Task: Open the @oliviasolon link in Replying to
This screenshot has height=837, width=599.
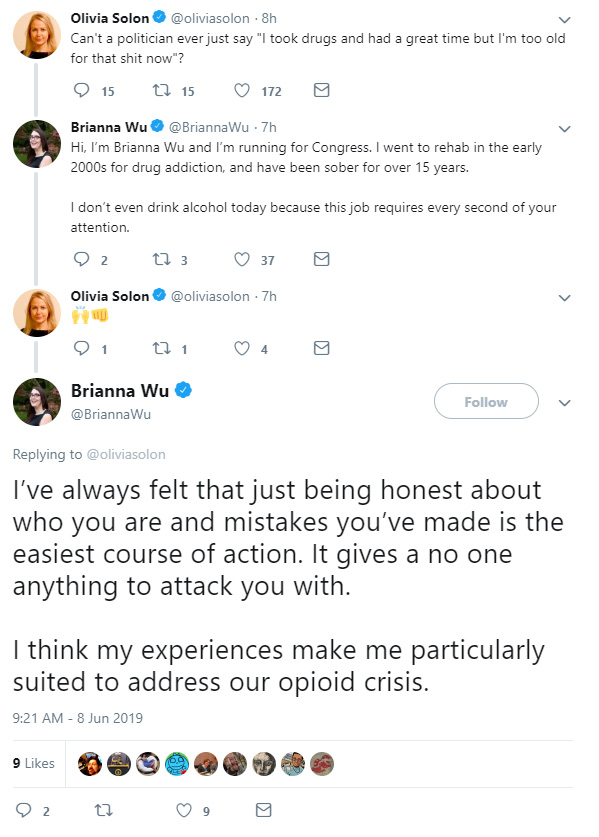Action: point(126,454)
